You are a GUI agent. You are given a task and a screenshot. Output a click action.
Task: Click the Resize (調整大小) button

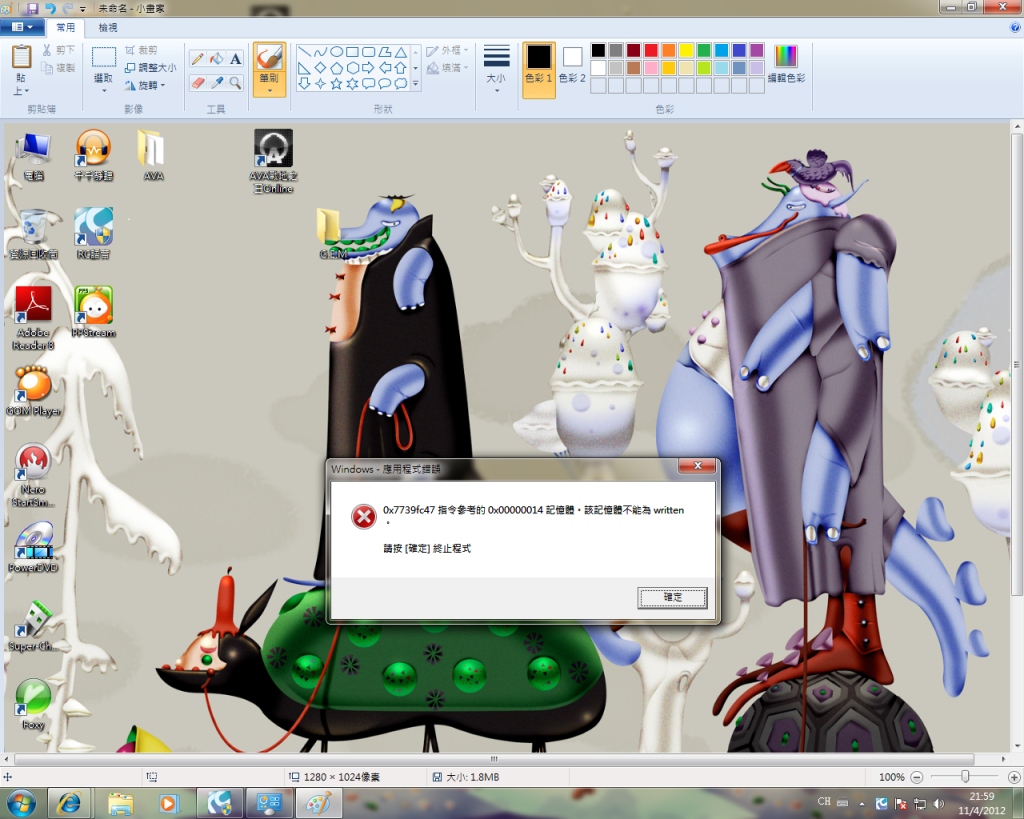[150, 68]
